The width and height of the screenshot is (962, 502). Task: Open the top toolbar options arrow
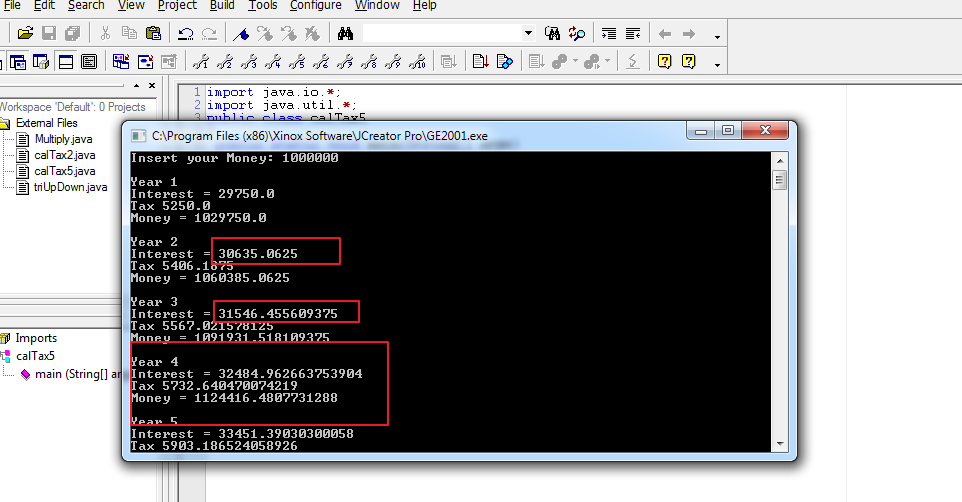[x=717, y=37]
